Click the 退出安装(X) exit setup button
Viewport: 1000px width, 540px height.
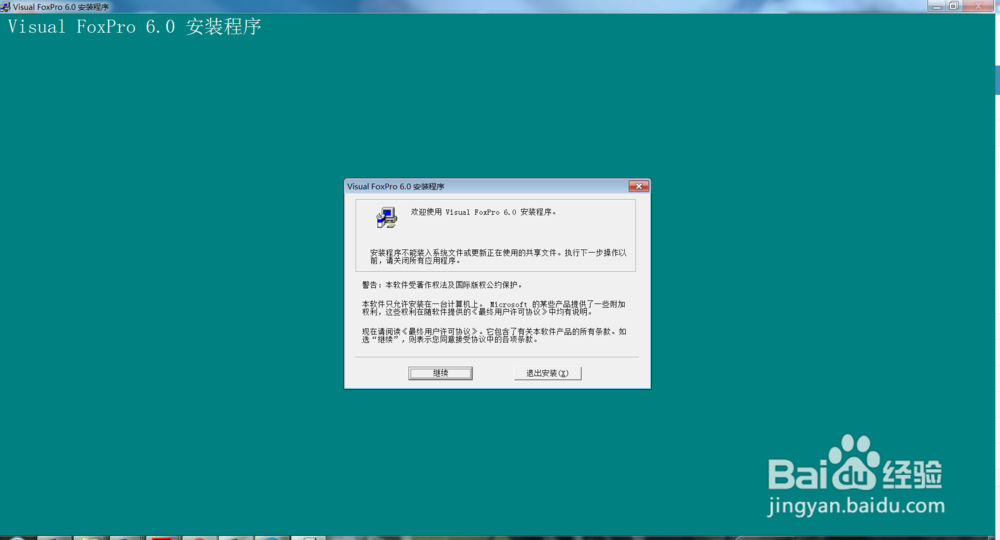tap(547, 373)
